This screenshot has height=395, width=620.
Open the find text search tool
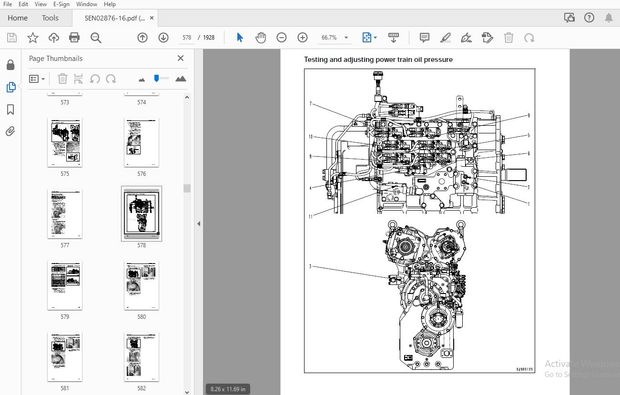pos(96,38)
